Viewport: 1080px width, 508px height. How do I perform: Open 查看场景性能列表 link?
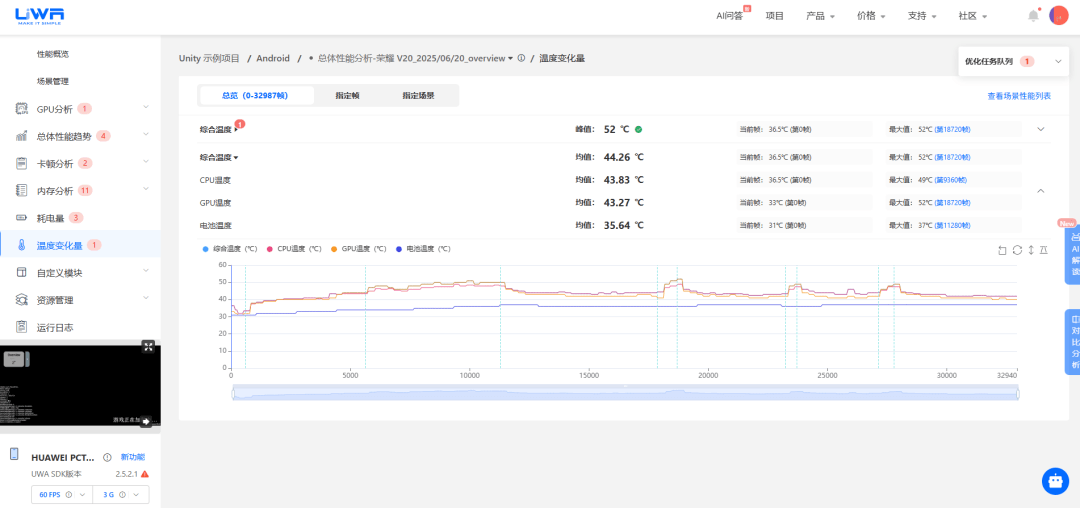pos(1019,96)
